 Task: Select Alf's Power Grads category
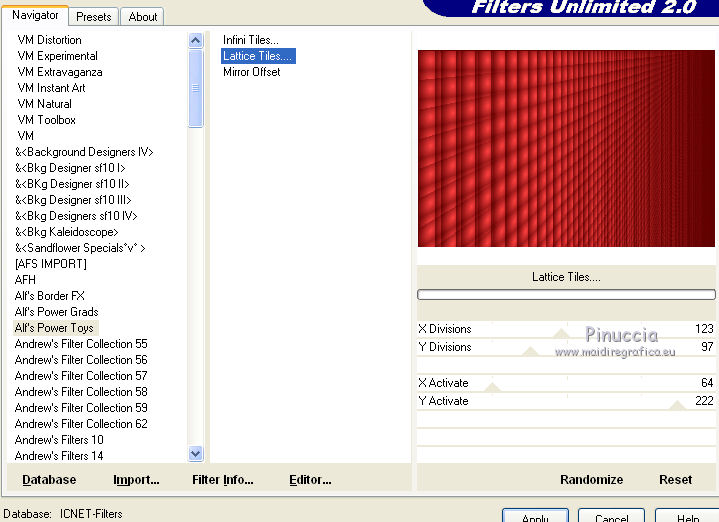click(56, 312)
